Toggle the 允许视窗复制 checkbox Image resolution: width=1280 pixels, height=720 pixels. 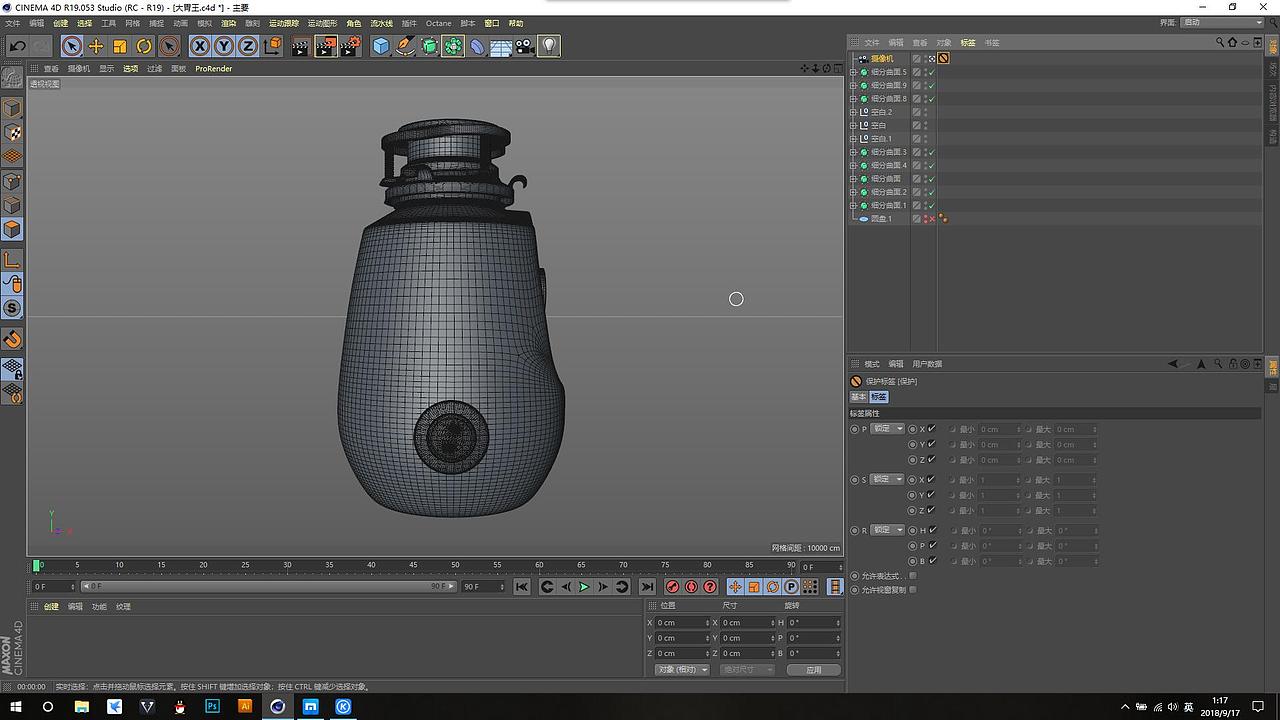[913, 590]
